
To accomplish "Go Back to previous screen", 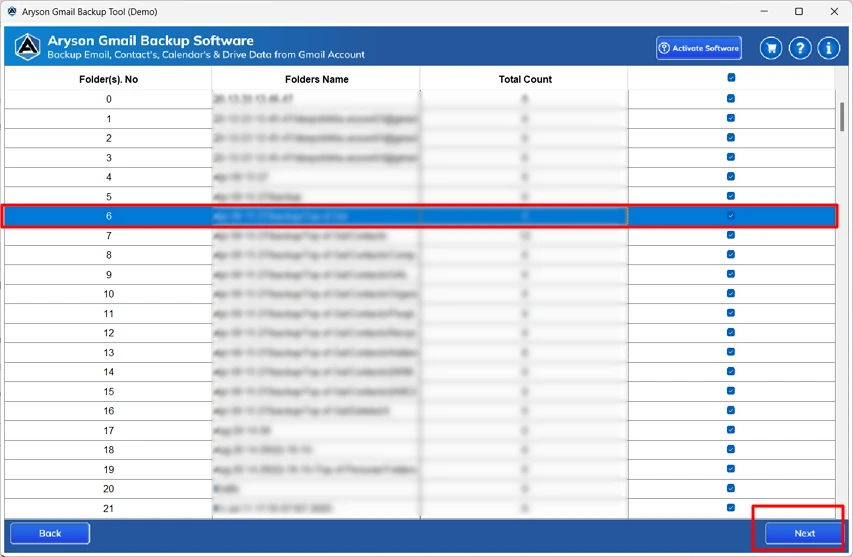I will (50, 533).
